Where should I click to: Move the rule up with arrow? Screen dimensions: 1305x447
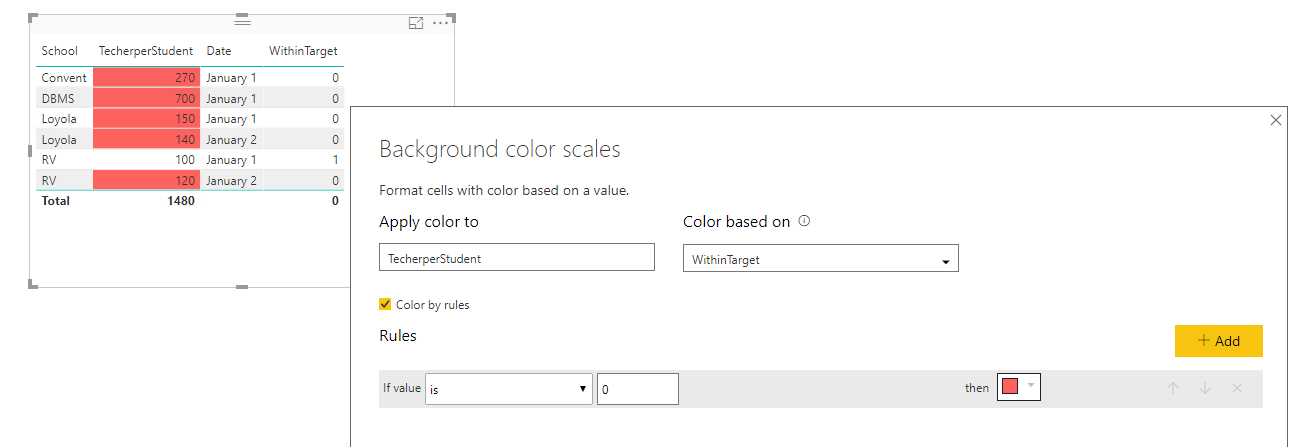(x=1173, y=388)
